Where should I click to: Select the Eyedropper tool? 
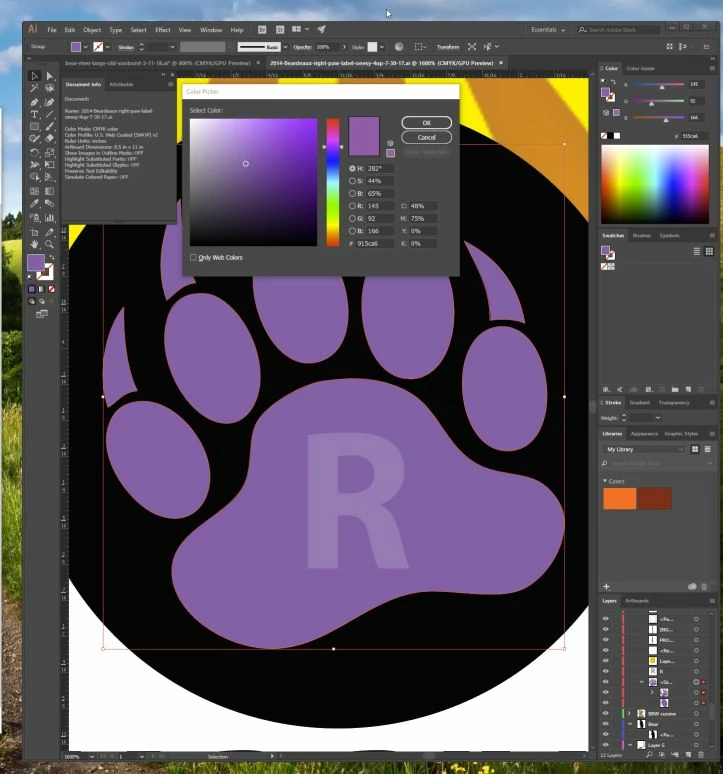[35, 203]
